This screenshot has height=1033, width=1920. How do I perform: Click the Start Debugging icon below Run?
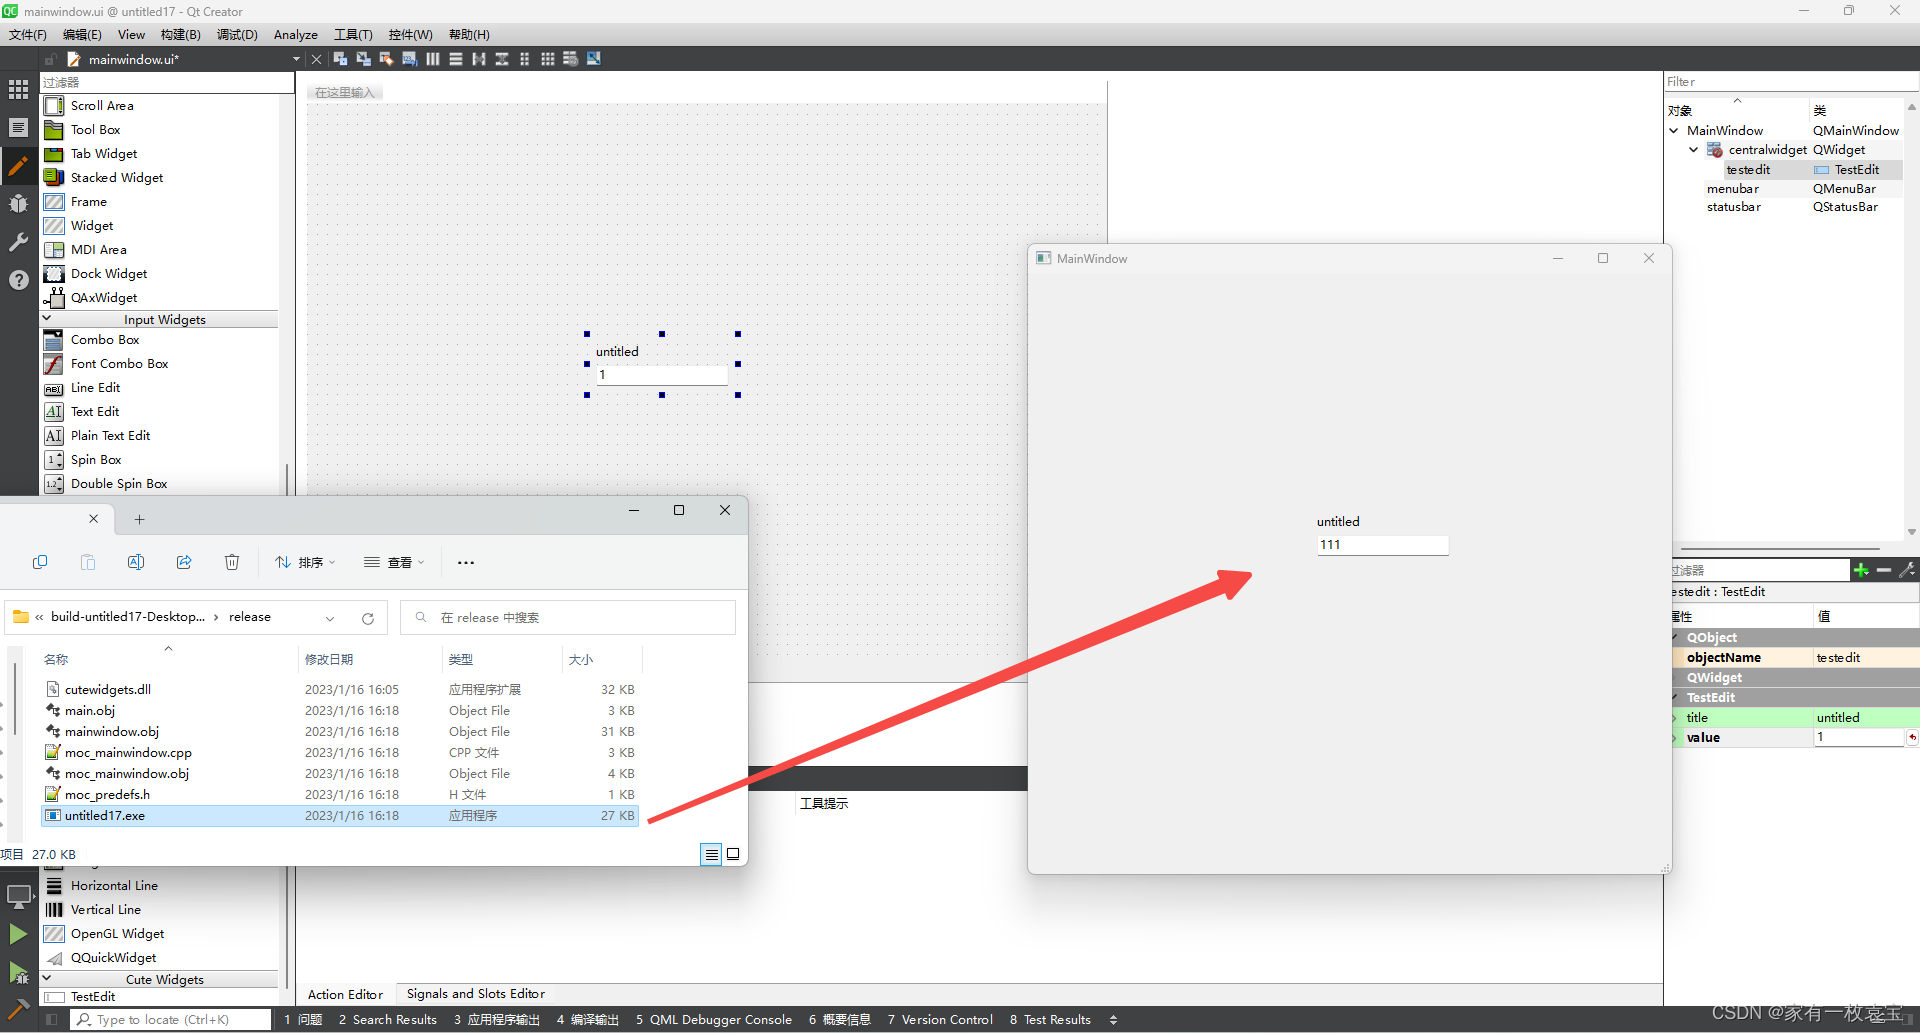pos(18,972)
